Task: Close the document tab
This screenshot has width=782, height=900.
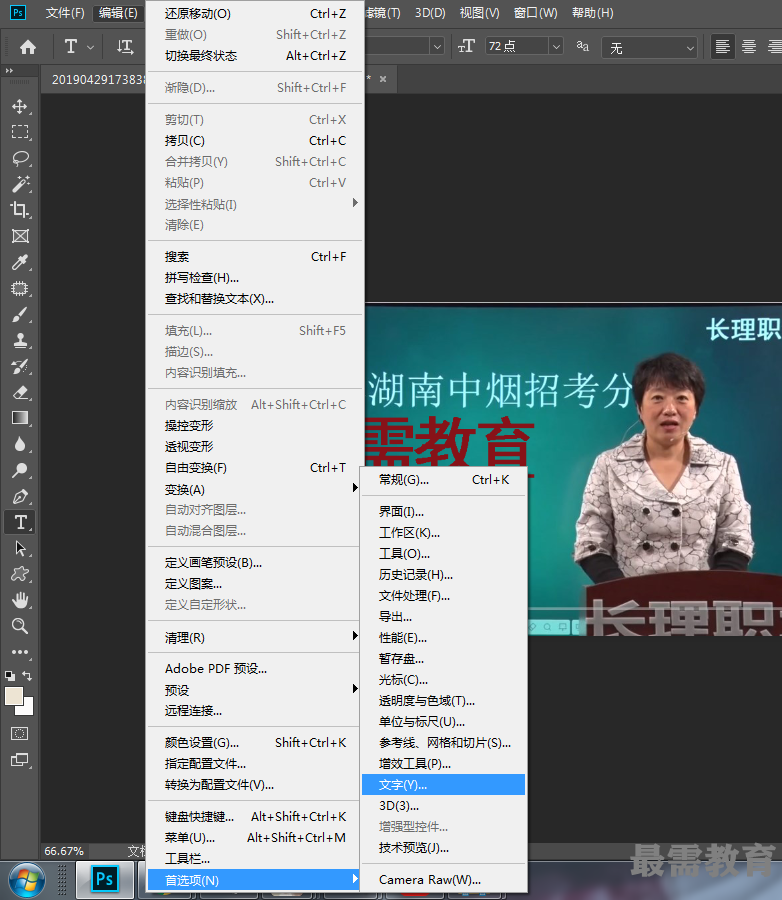Action: pos(383,79)
